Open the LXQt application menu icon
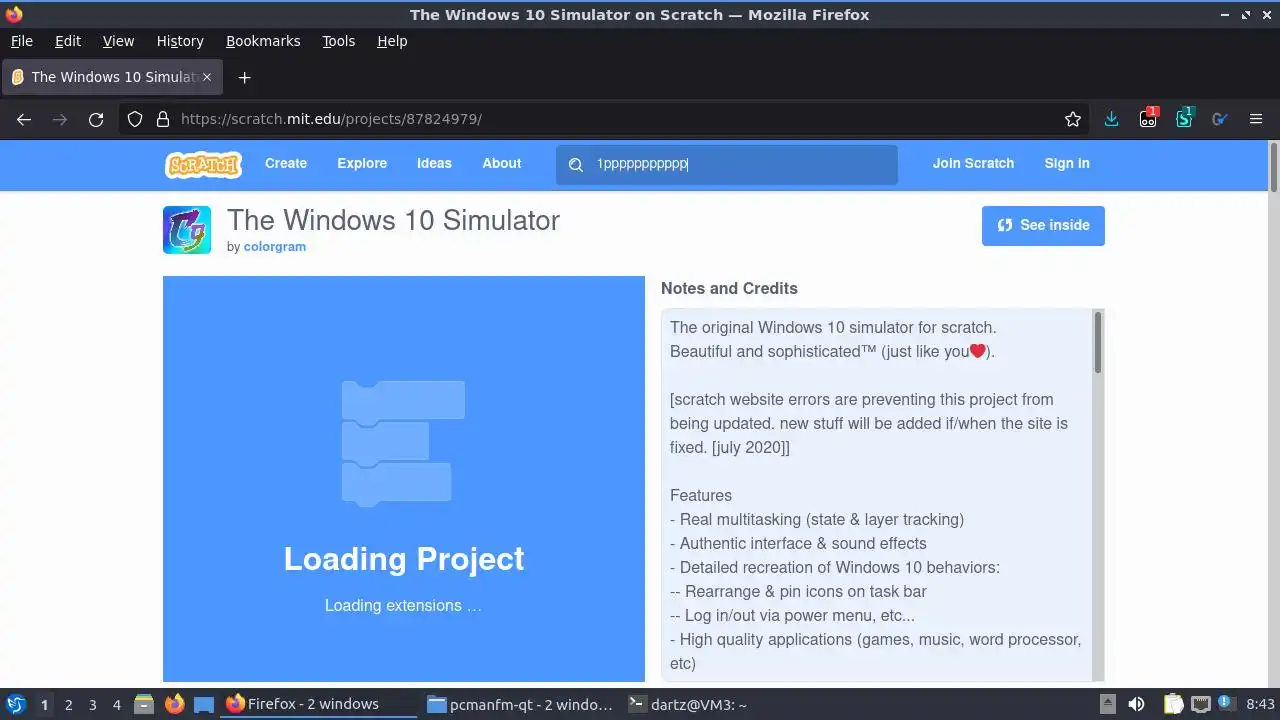The width and height of the screenshot is (1280, 720). [x=16, y=704]
